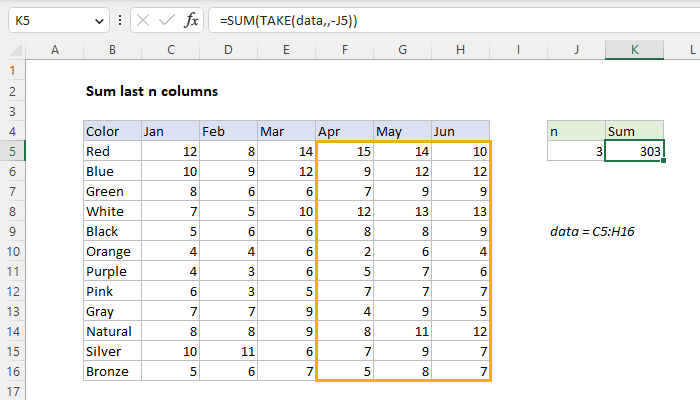
Task: Open the formula bar options dots
Action: click(120, 21)
